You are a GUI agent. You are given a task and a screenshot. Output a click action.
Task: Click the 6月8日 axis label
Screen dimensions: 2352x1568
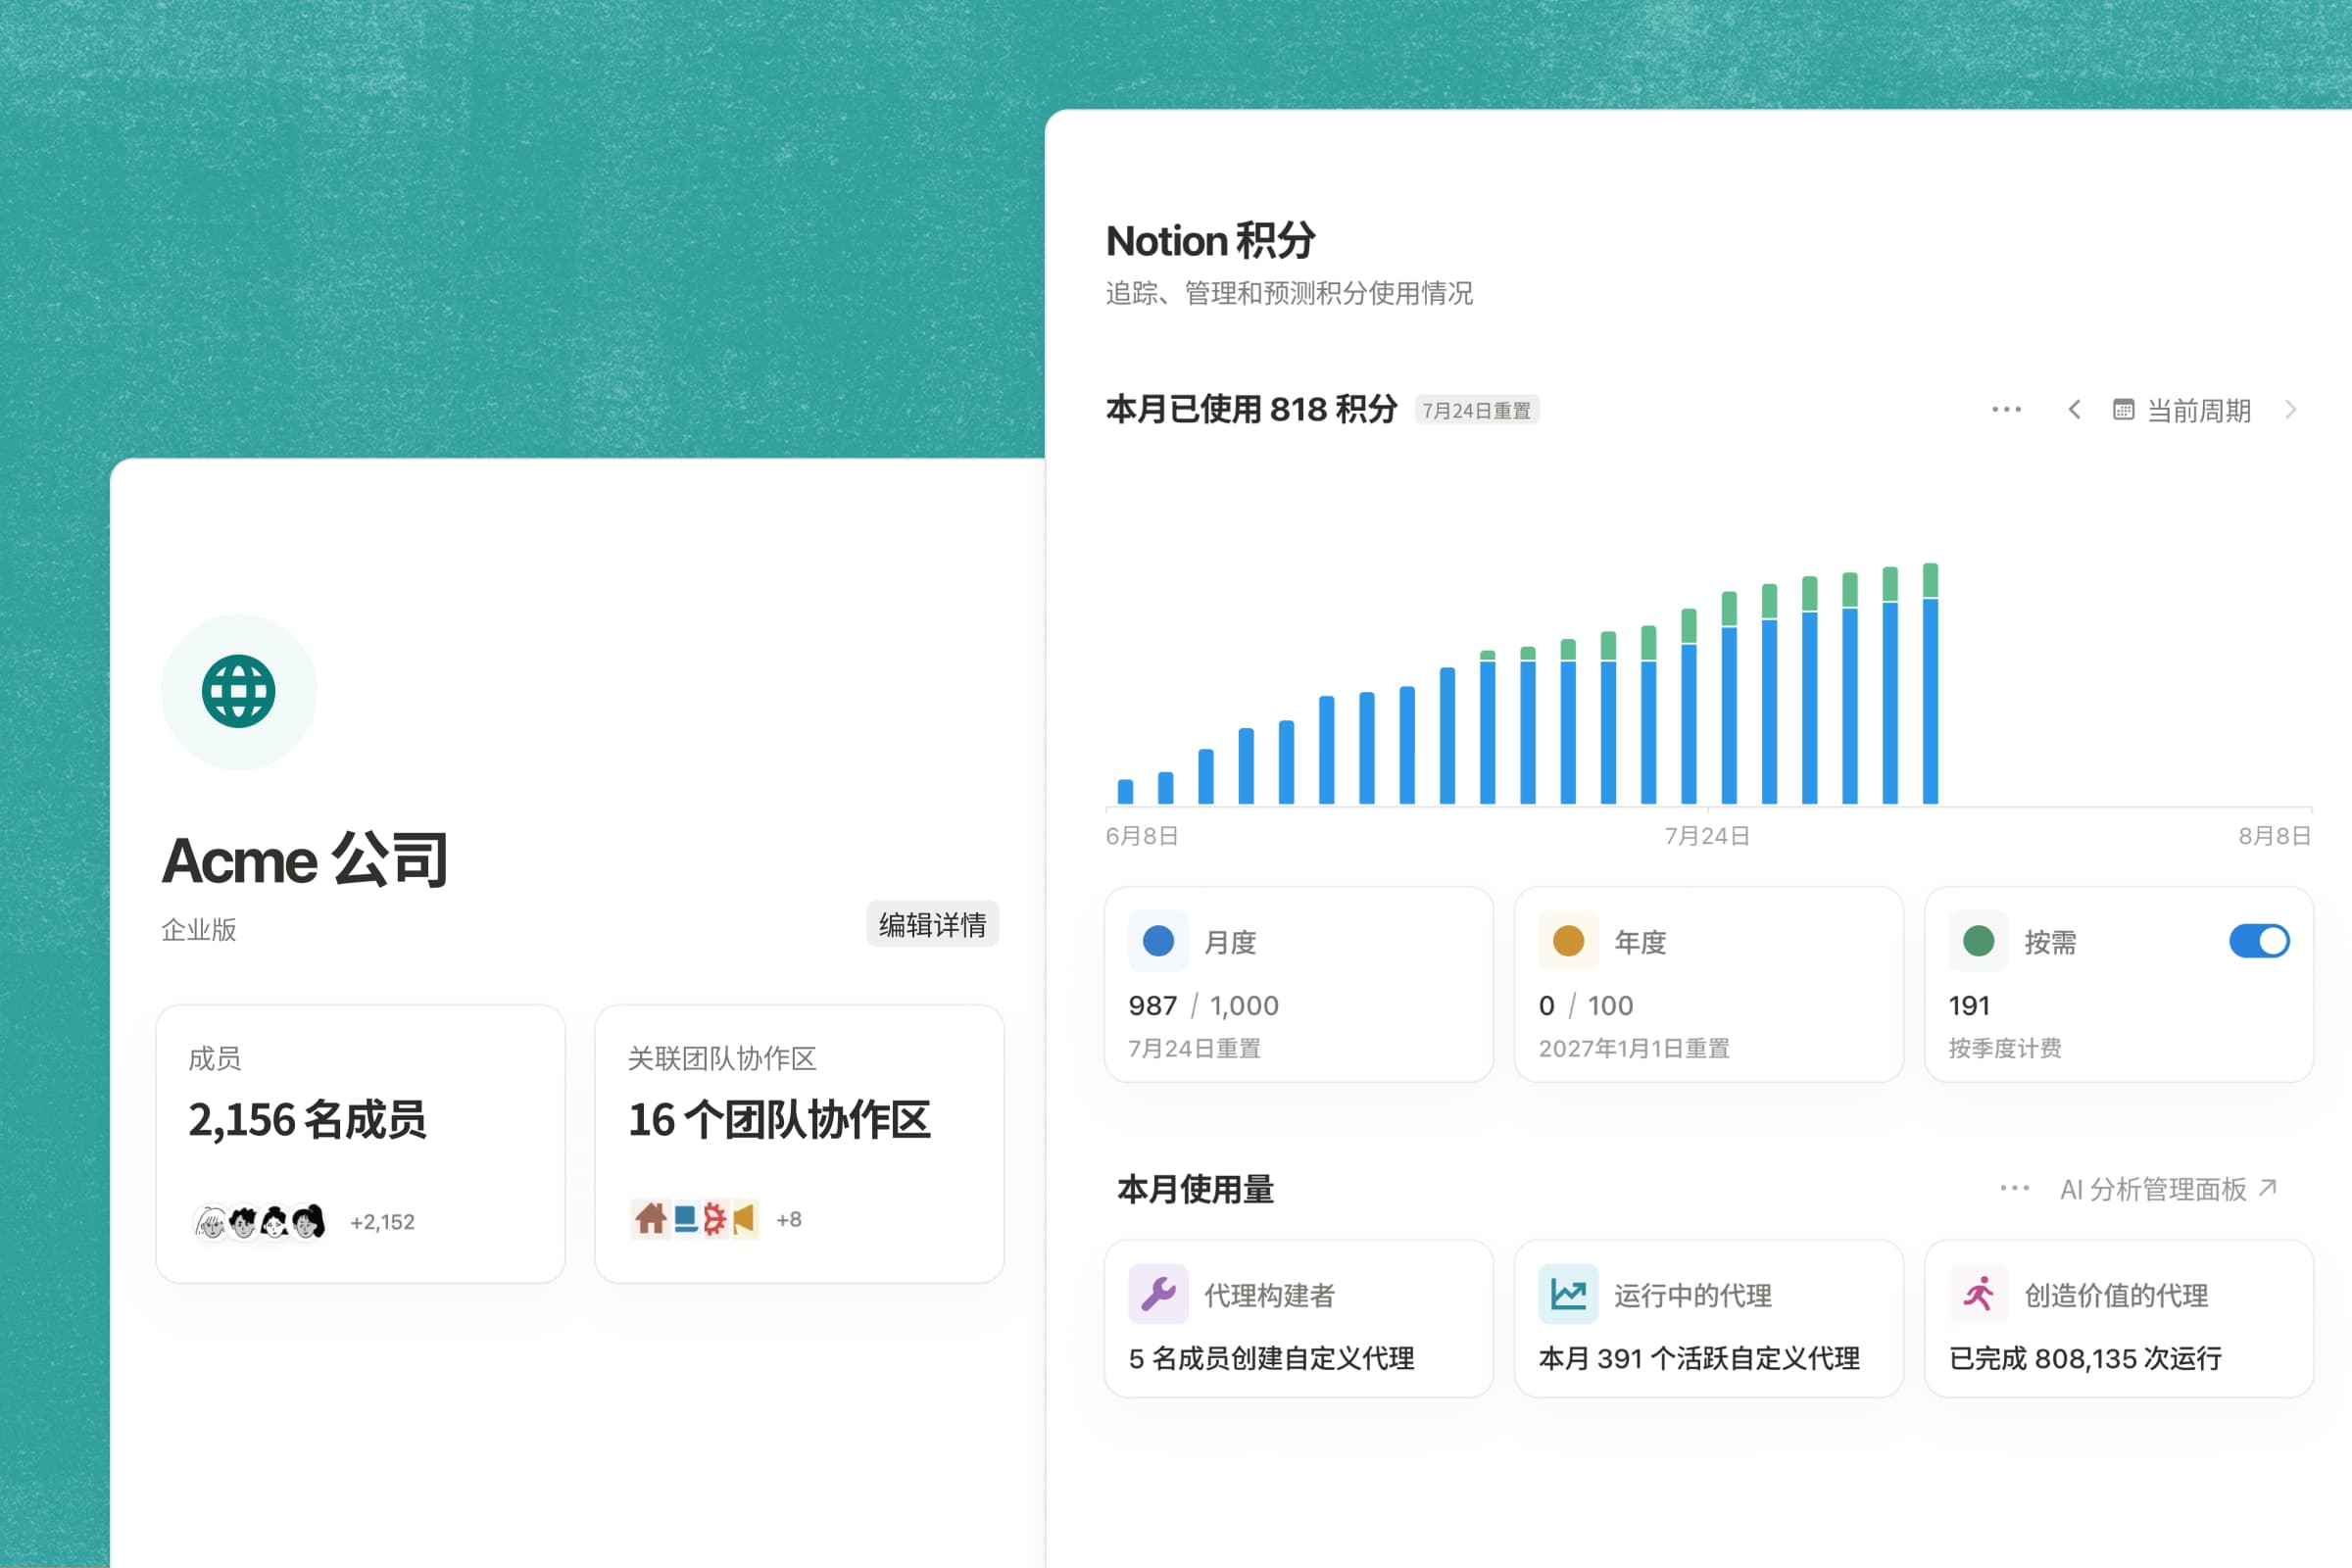[1141, 836]
